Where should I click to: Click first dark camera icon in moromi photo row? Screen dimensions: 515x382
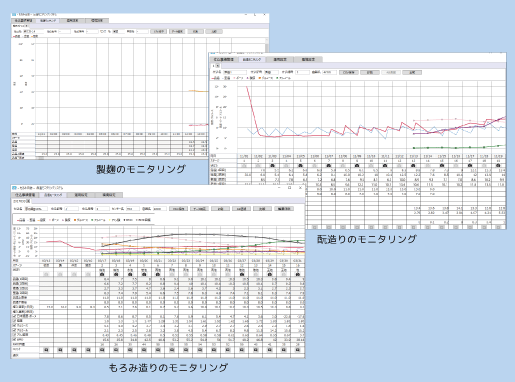click(102, 274)
